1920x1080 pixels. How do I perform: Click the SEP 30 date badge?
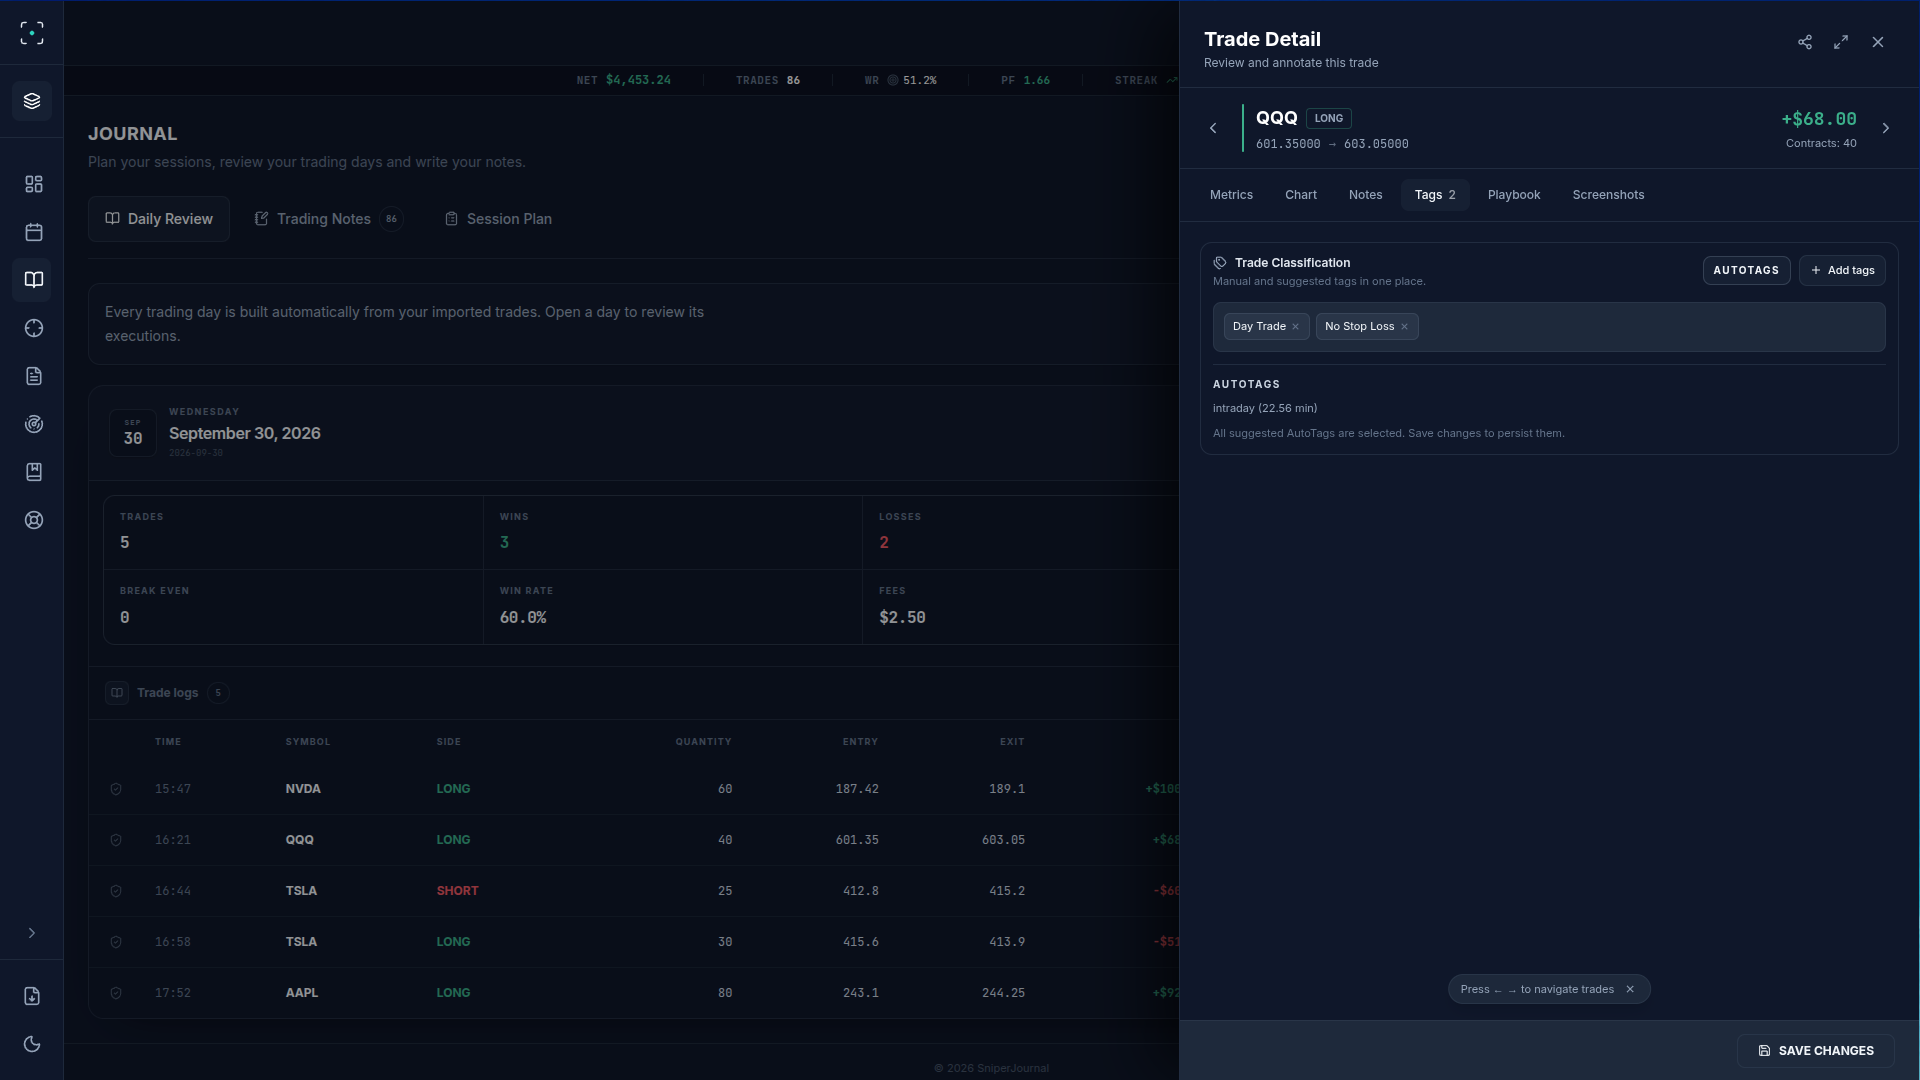(x=133, y=433)
